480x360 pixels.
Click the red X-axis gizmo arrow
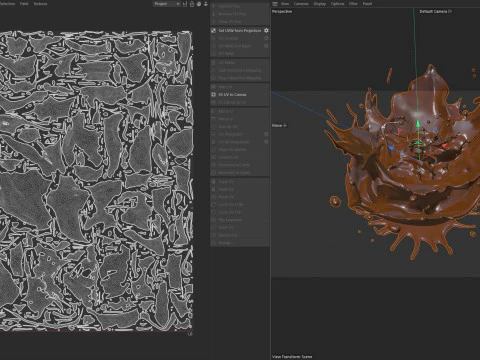[444, 146]
